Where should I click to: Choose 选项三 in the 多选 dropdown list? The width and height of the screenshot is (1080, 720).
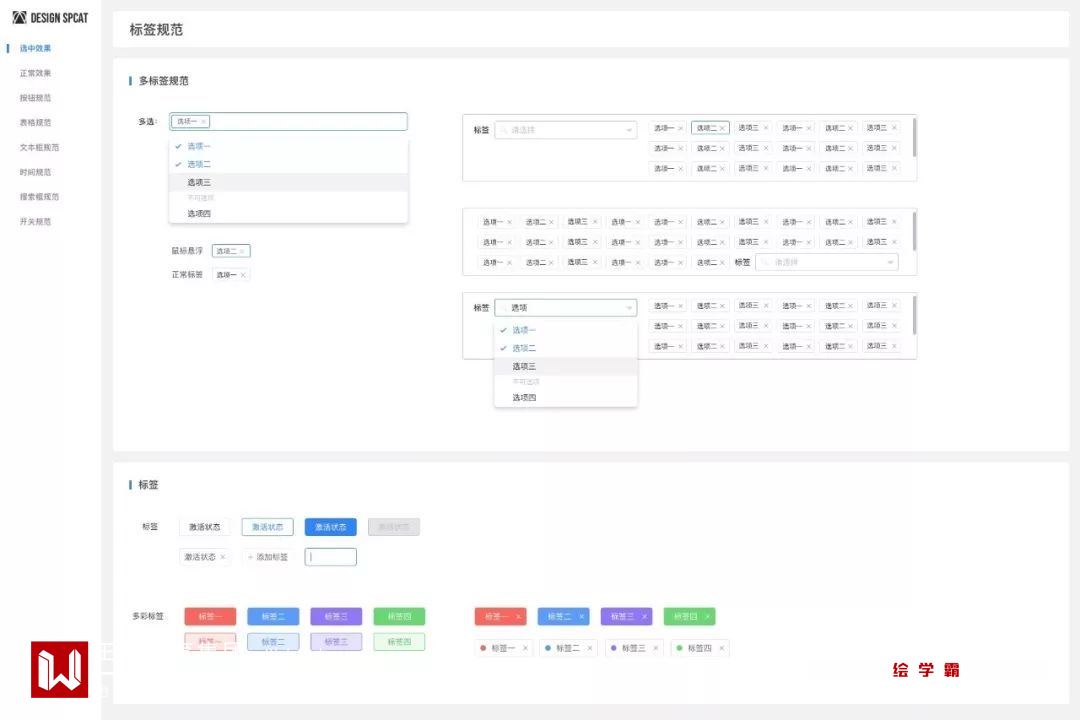point(289,183)
